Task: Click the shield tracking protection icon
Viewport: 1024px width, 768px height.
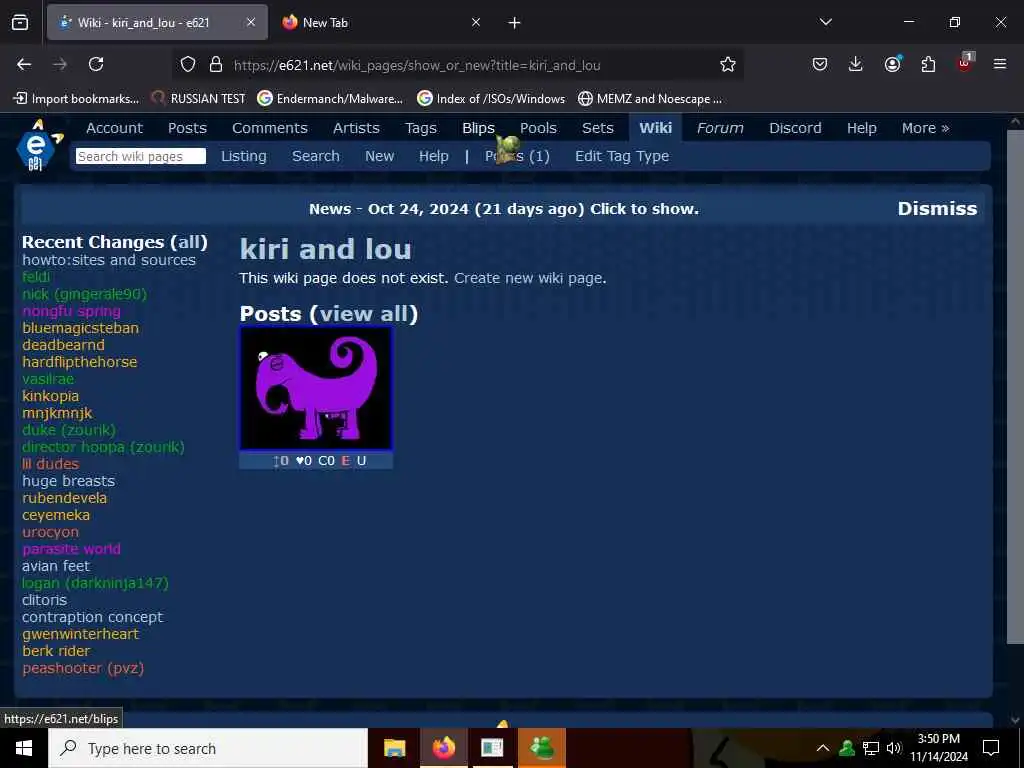Action: tap(188, 64)
